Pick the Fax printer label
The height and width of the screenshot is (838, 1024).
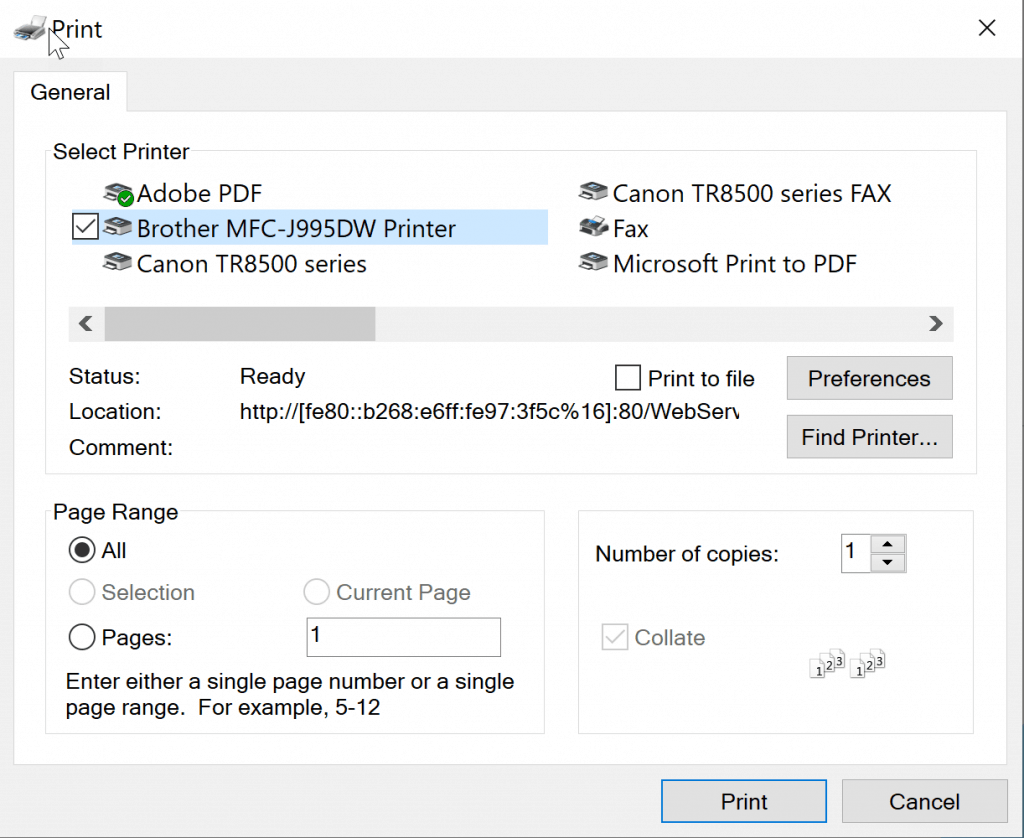pos(630,229)
